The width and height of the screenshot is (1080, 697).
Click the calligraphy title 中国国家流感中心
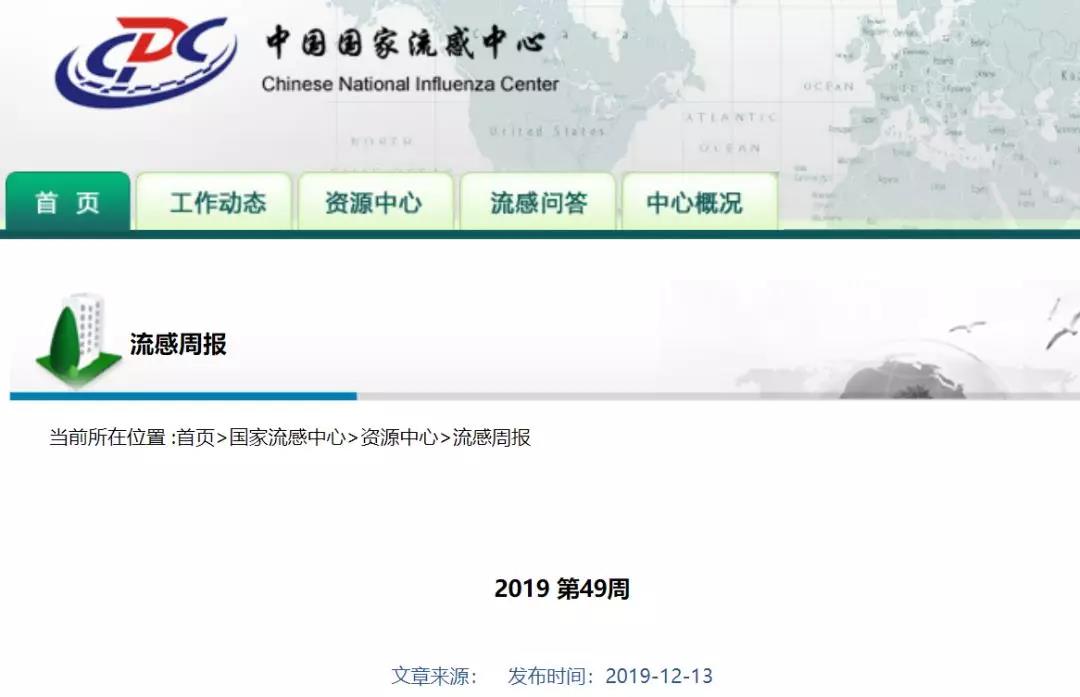405,43
